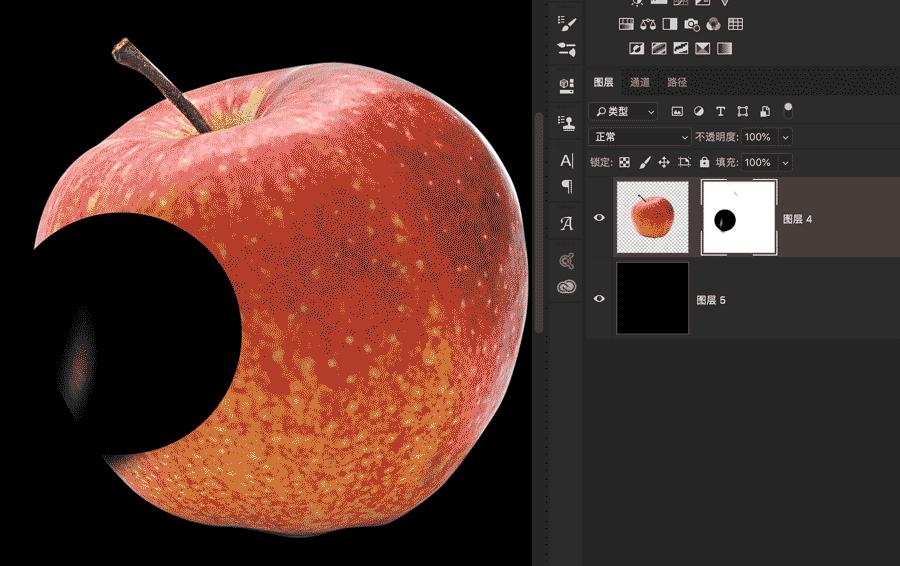Click the 锁定 label
This screenshot has height=566, width=900.
pyautogui.click(x=602, y=162)
